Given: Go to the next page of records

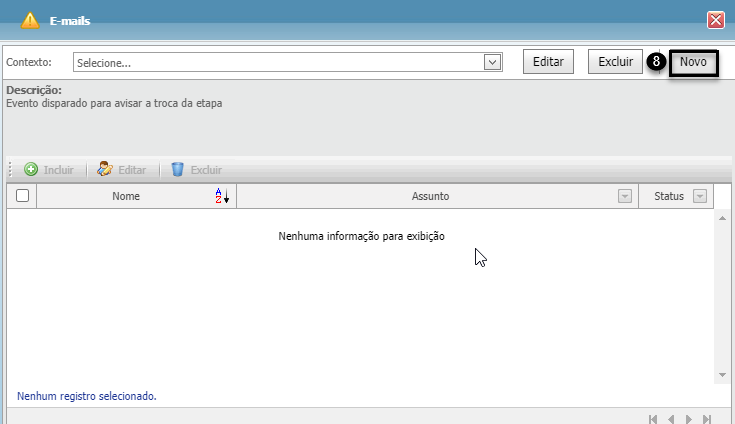Looking at the screenshot, I should [x=689, y=419].
